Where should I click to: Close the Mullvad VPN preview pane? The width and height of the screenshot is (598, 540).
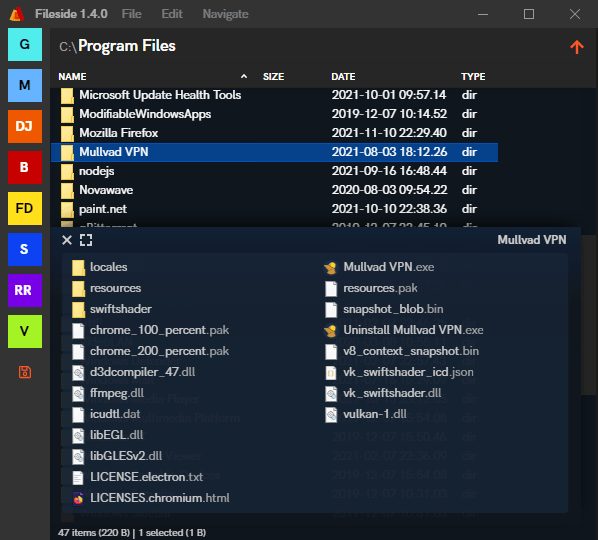67,240
